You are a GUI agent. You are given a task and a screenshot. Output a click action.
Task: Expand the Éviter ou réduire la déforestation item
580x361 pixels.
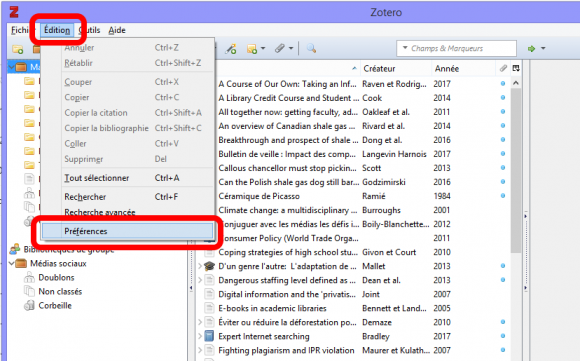(200, 322)
